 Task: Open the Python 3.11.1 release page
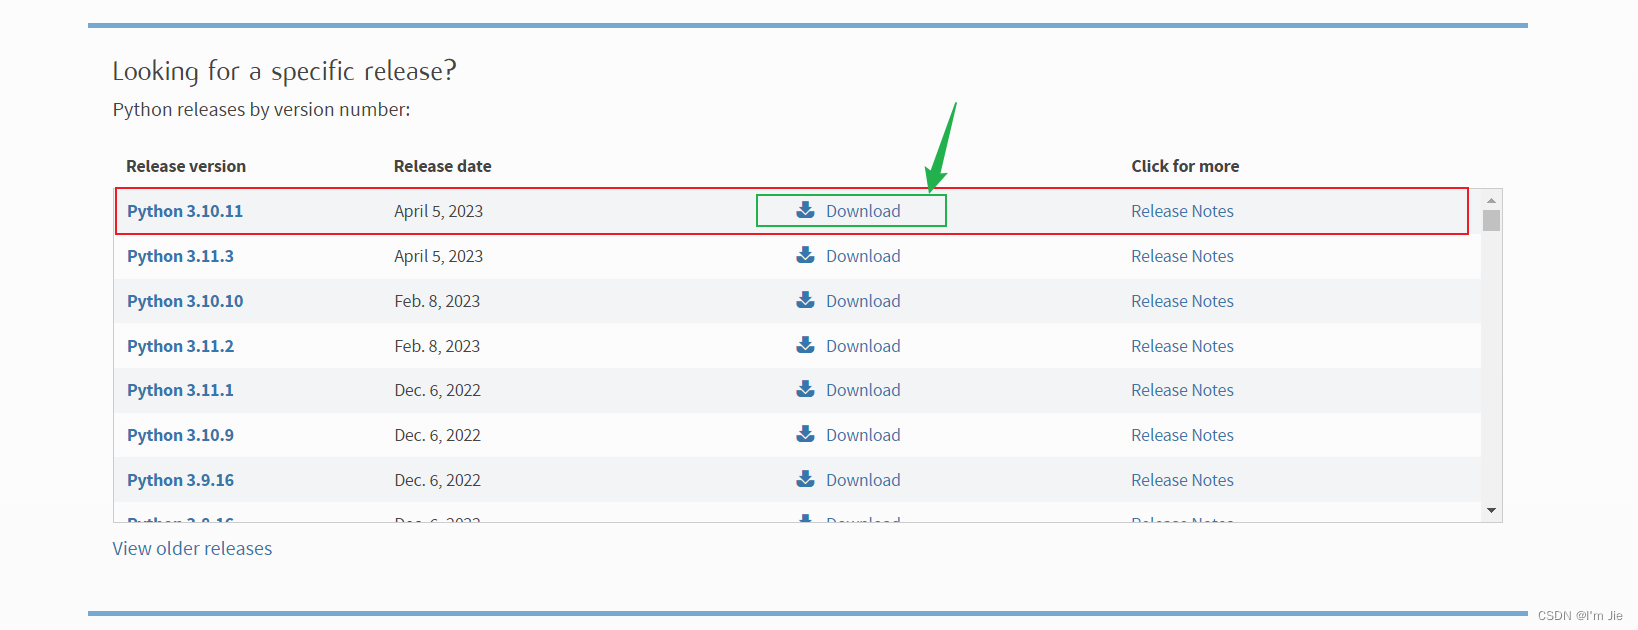[180, 390]
